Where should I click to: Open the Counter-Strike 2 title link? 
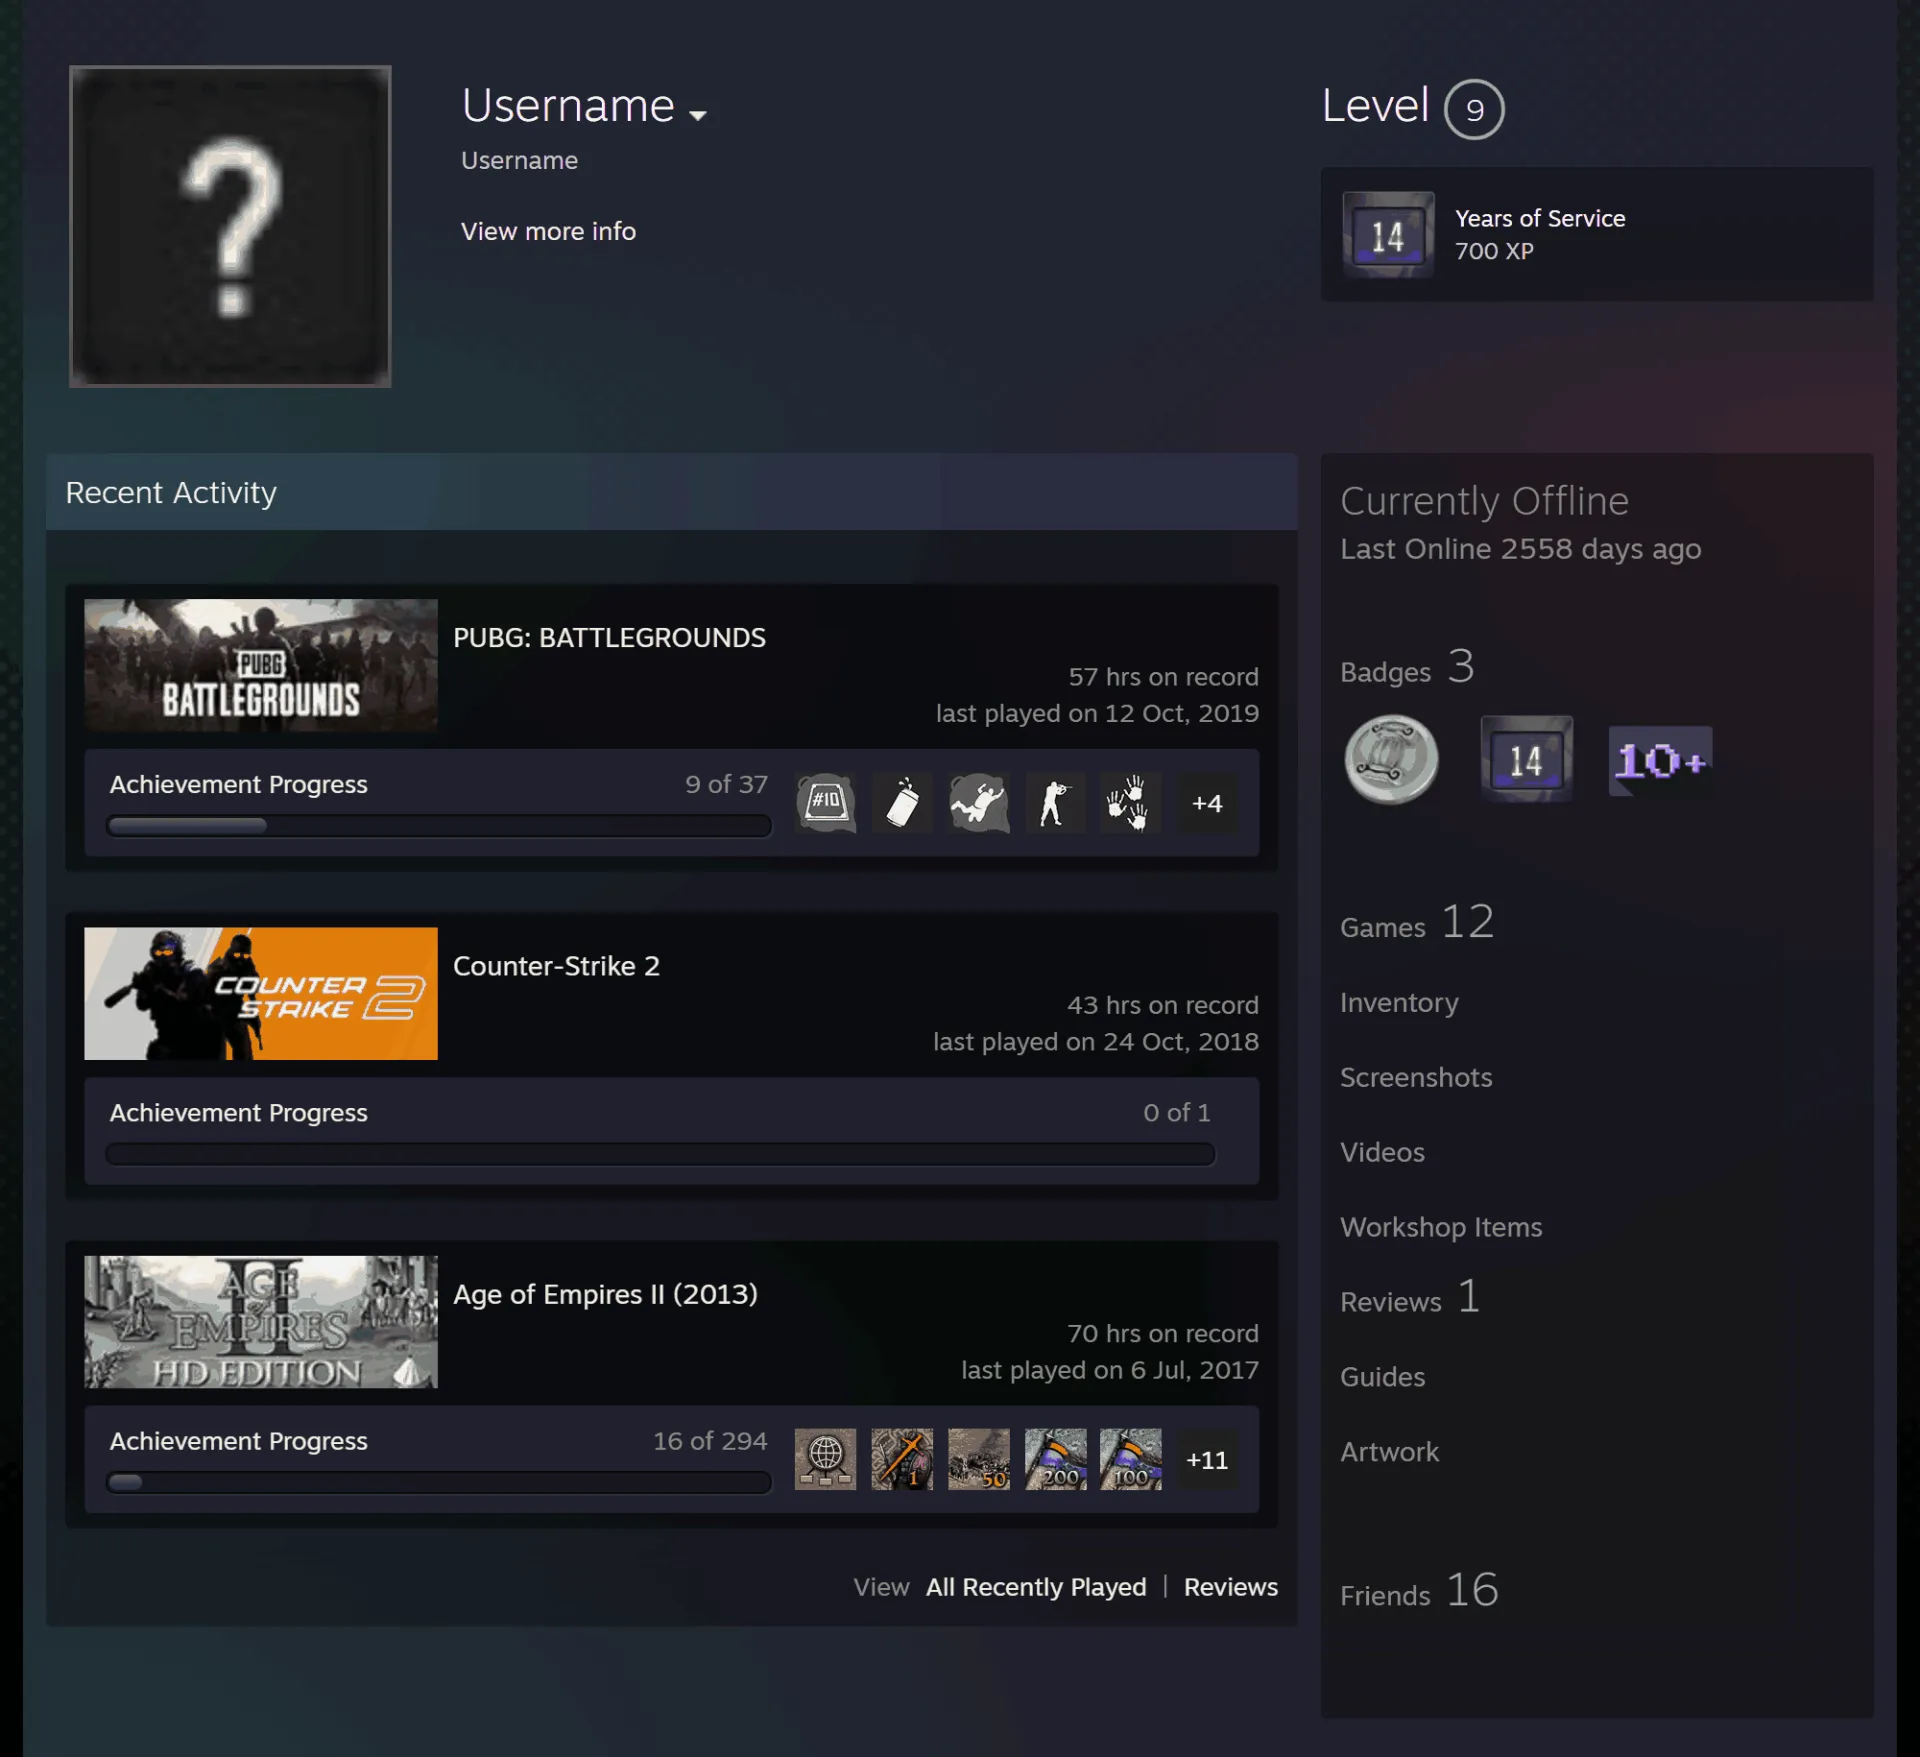click(556, 966)
